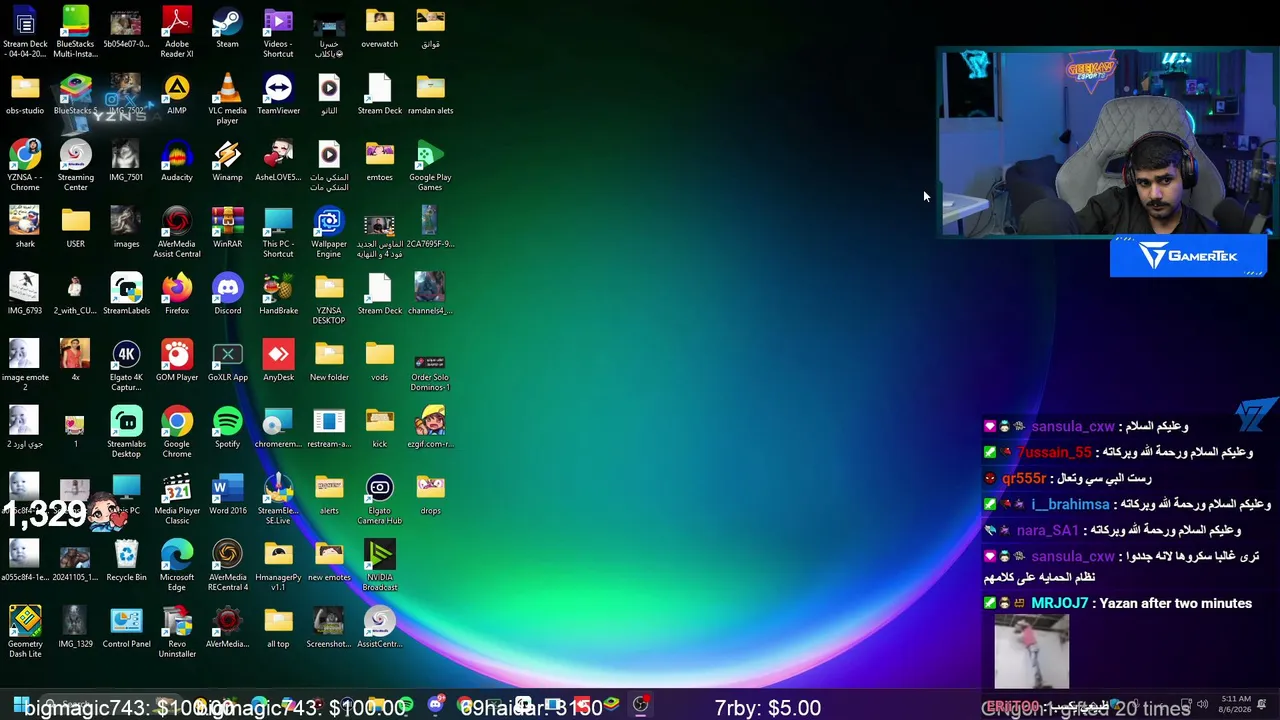Click the HandBrake desktop icon
Screen dimensions: 1280x720
278,294
